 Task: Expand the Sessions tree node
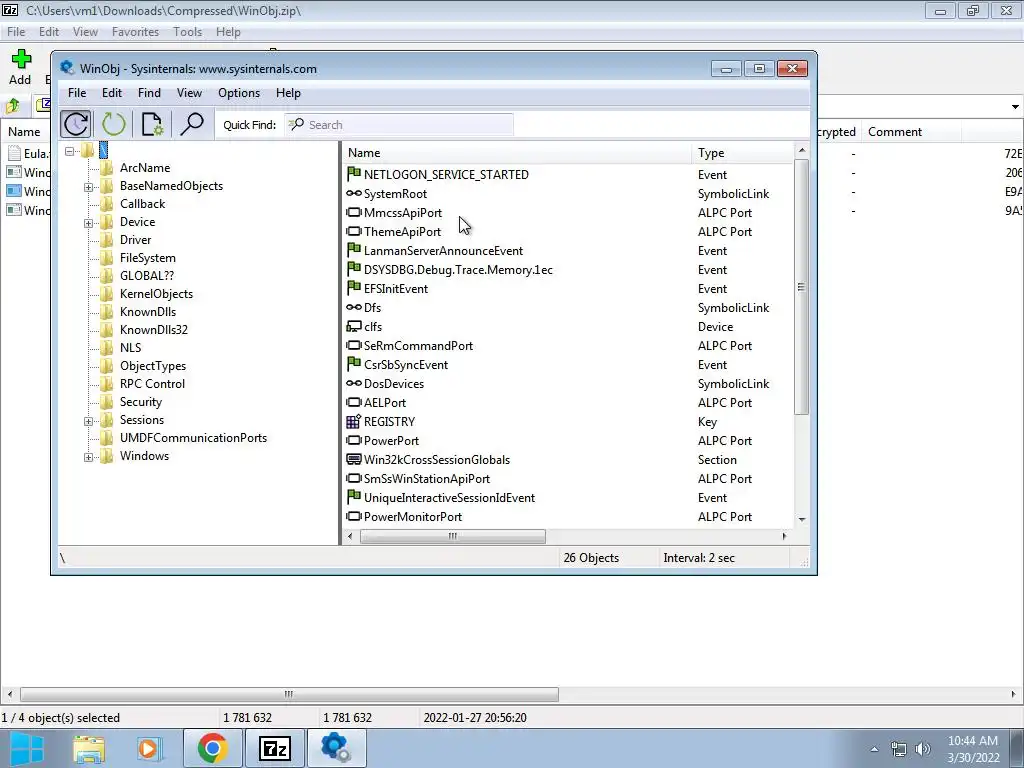click(88, 421)
